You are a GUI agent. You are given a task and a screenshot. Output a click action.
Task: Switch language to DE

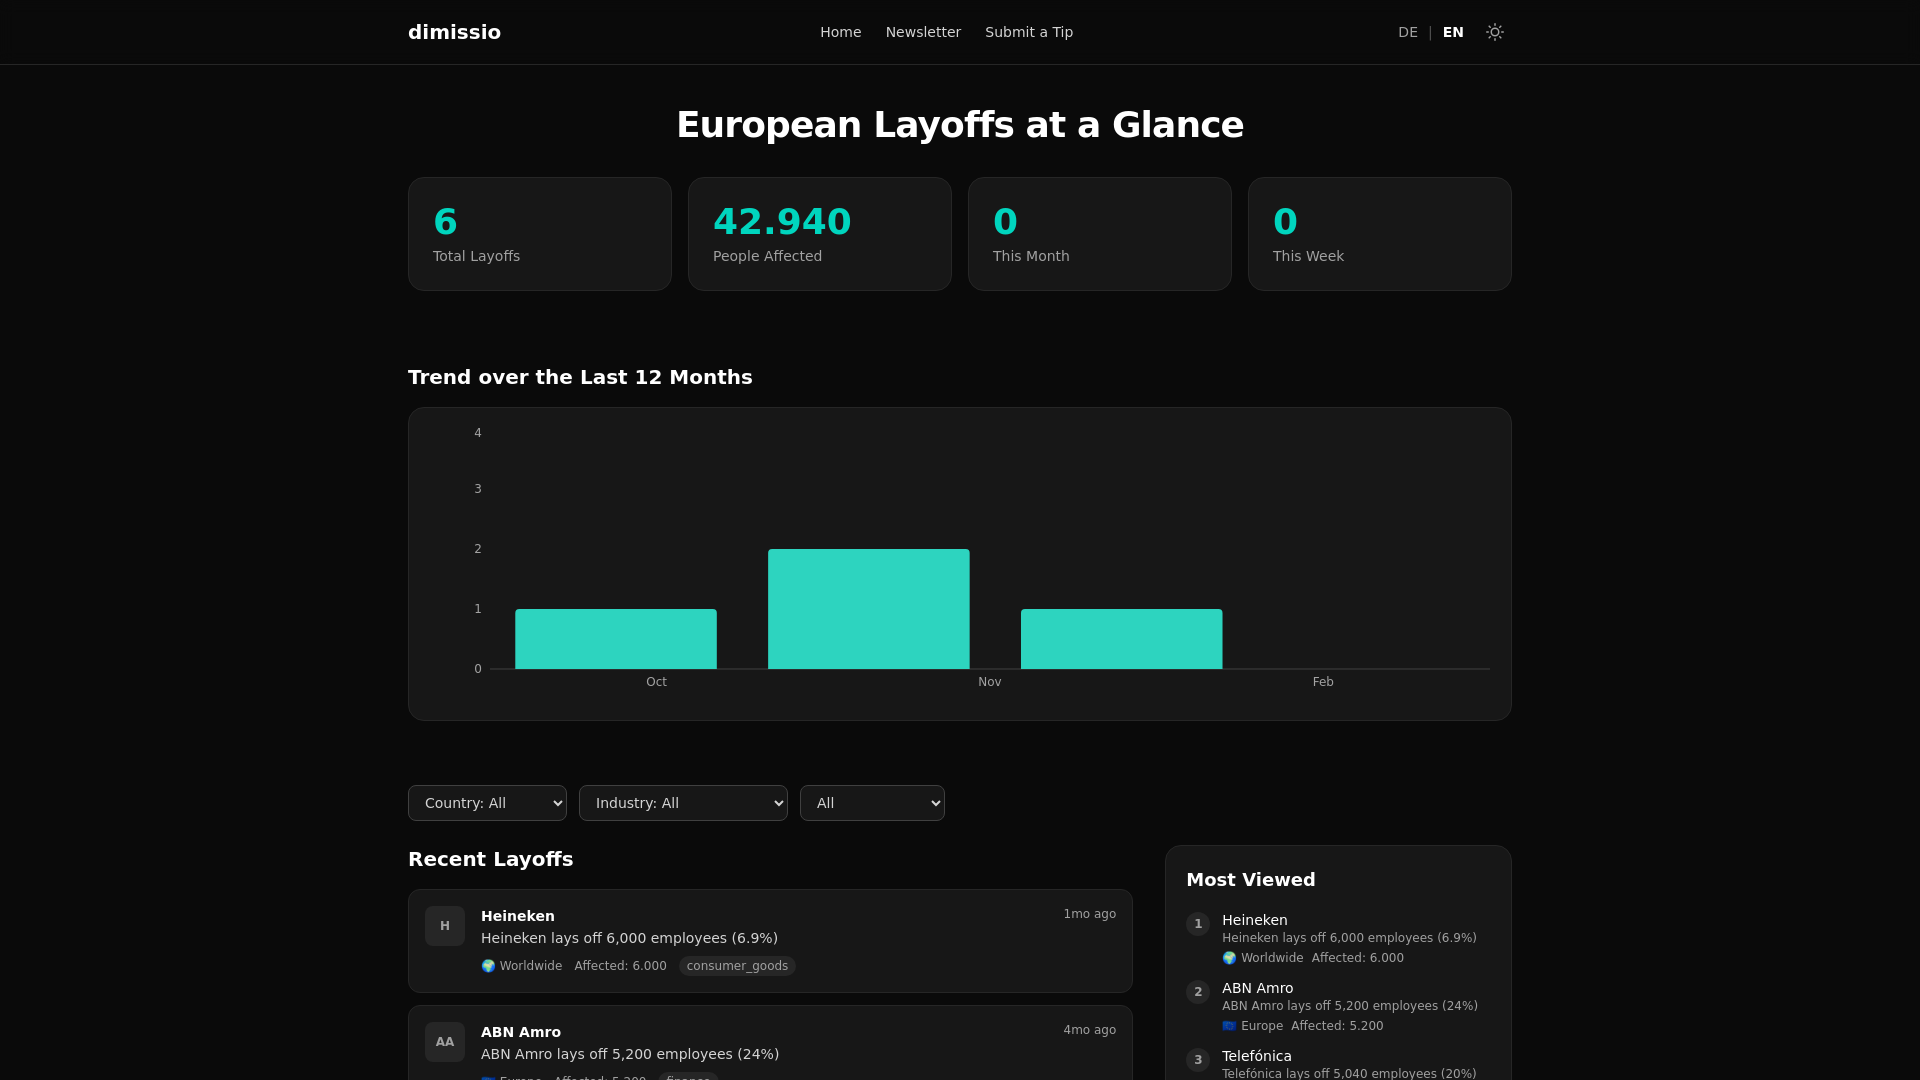[x=1407, y=32]
